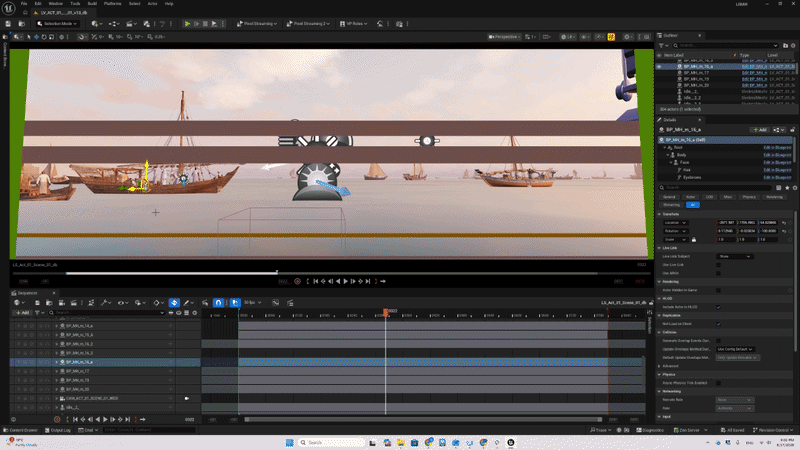Click the Play in editor button

[187, 23]
